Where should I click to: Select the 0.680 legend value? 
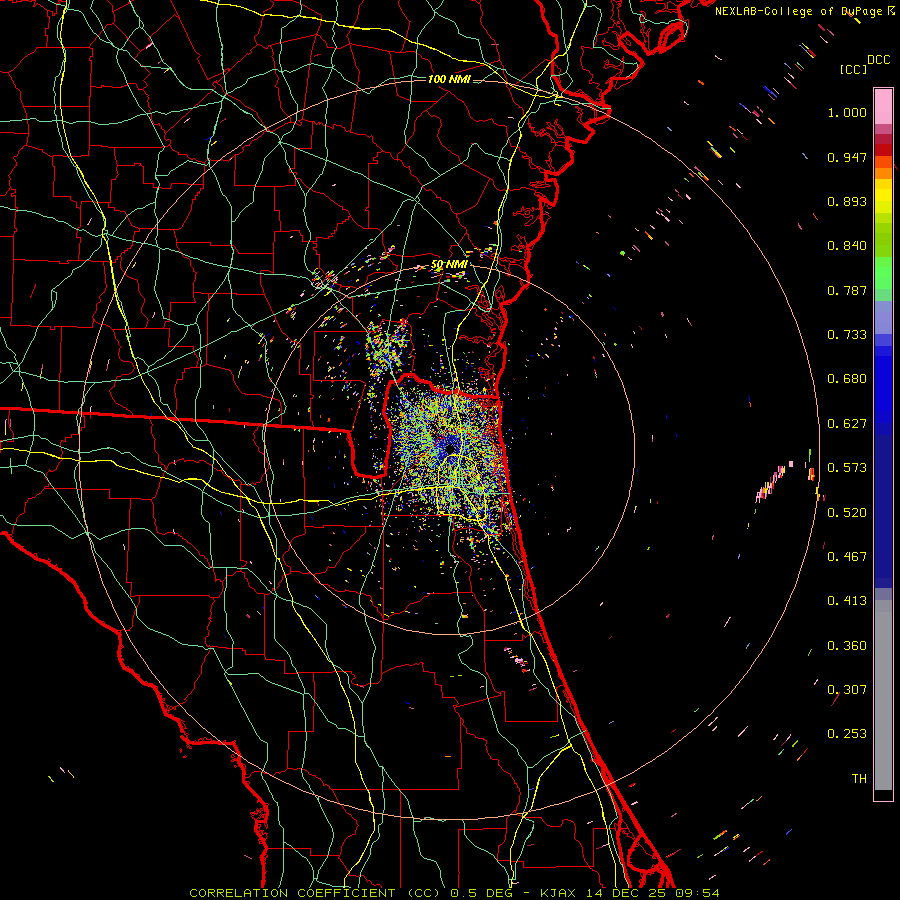(847, 379)
